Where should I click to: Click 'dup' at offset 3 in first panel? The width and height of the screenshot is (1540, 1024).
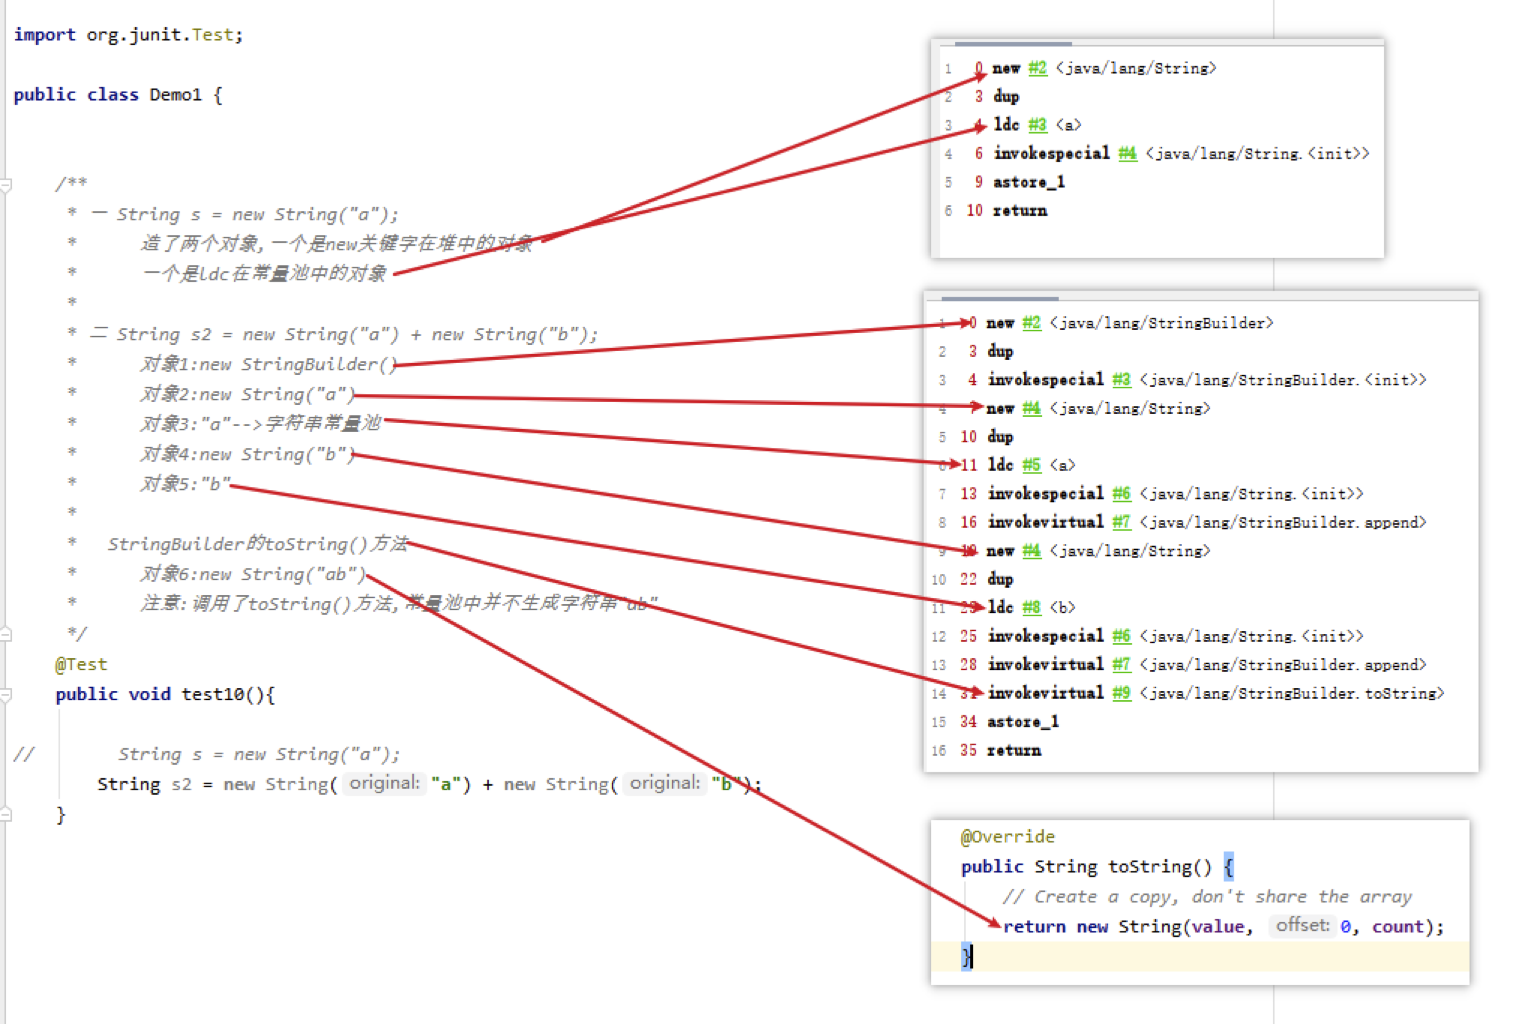pyautogui.click(x=1006, y=97)
